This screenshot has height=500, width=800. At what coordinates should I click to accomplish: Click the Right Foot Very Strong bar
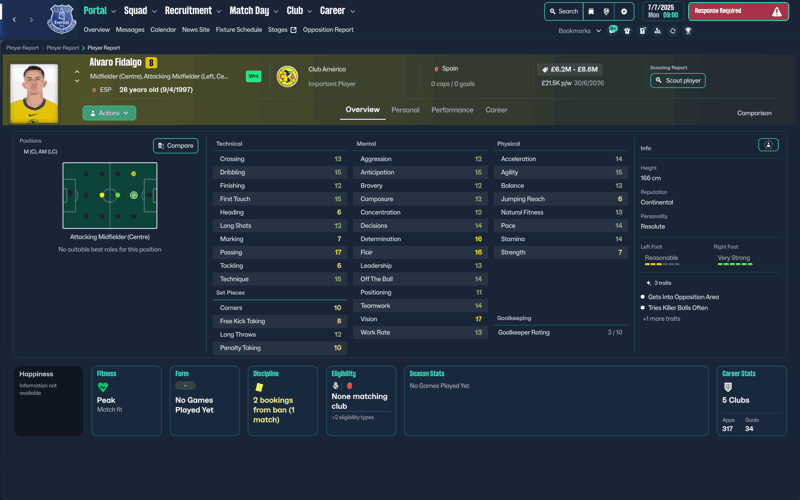point(735,264)
